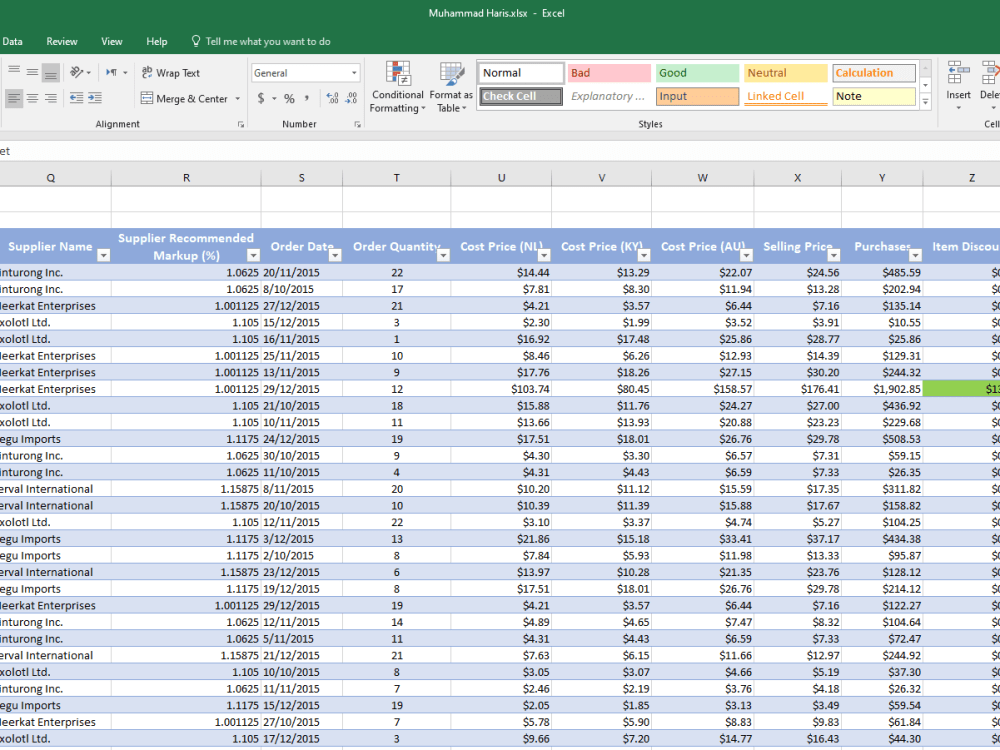Toggle filter dropdown for Supplier Name column
The height and width of the screenshot is (750, 1000).
coord(103,256)
